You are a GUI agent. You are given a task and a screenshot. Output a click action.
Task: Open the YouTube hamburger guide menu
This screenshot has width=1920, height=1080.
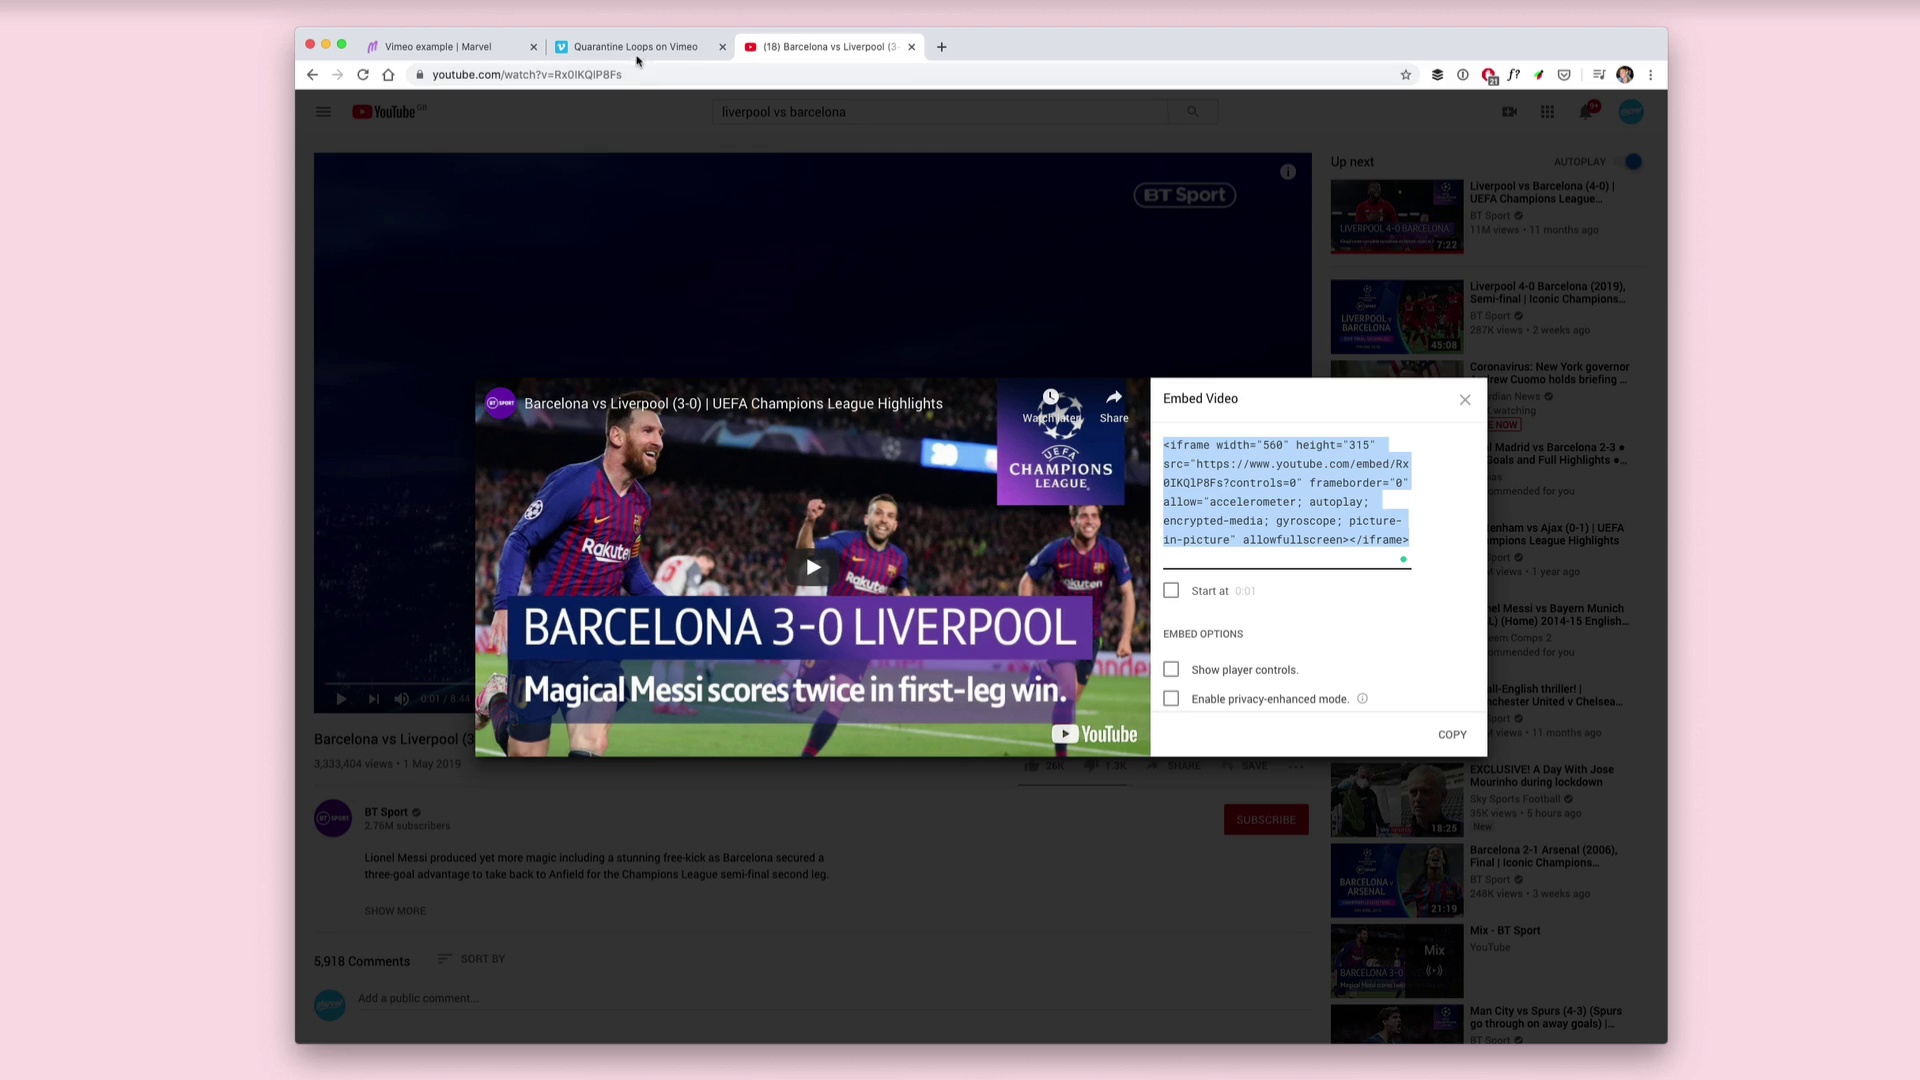point(323,112)
